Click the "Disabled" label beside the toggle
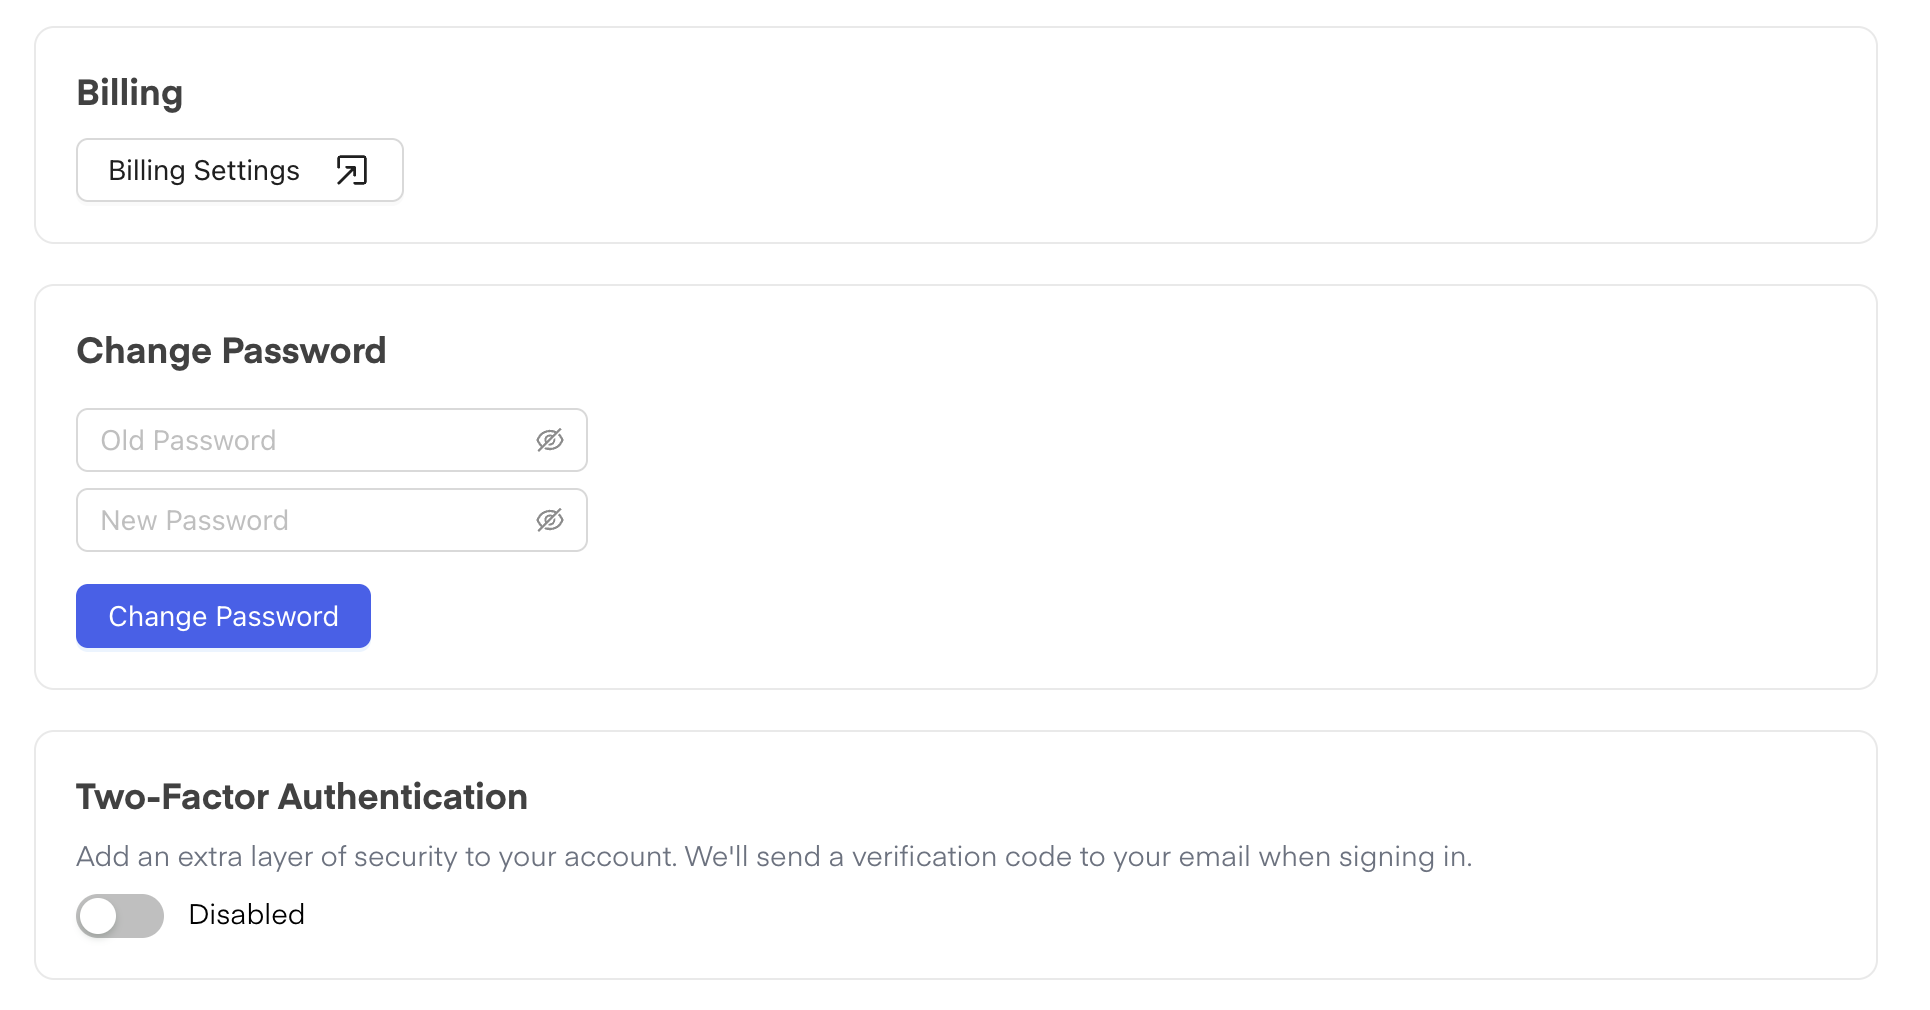Viewport: 1930px width, 1010px height. click(x=246, y=914)
